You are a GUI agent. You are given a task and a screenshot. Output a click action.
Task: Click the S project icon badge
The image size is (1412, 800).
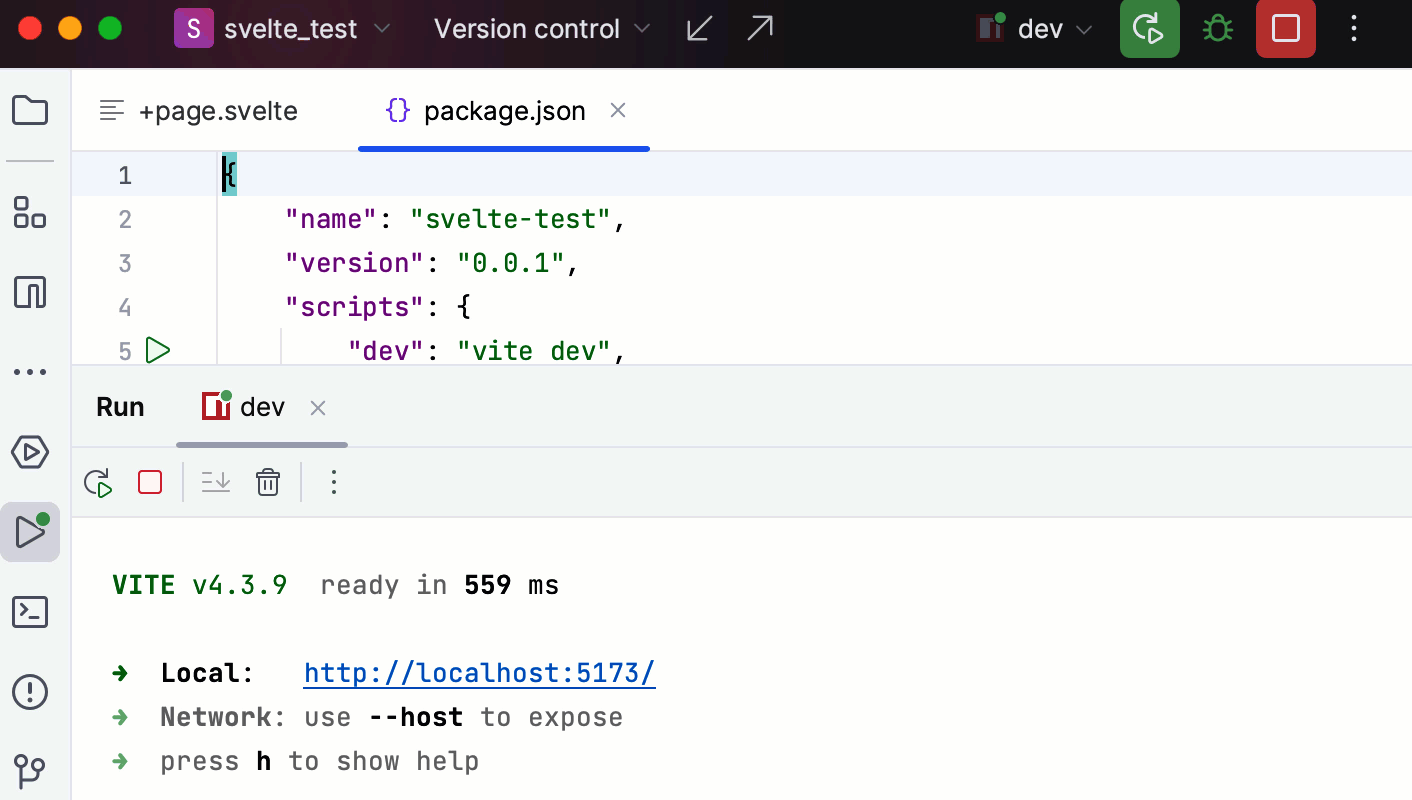pyautogui.click(x=194, y=29)
